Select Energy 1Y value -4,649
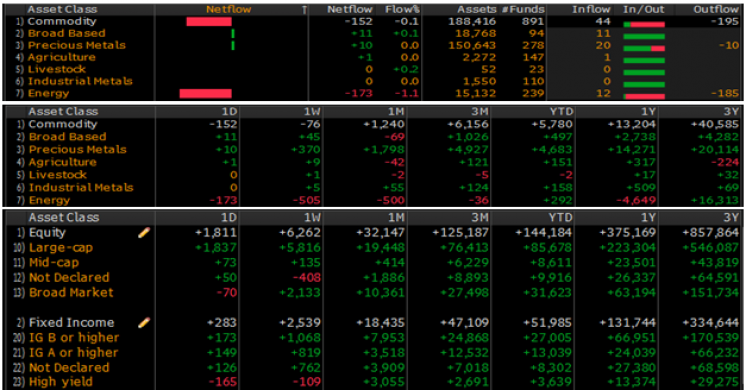The height and width of the screenshot is (390, 745). click(x=636, y=200)
